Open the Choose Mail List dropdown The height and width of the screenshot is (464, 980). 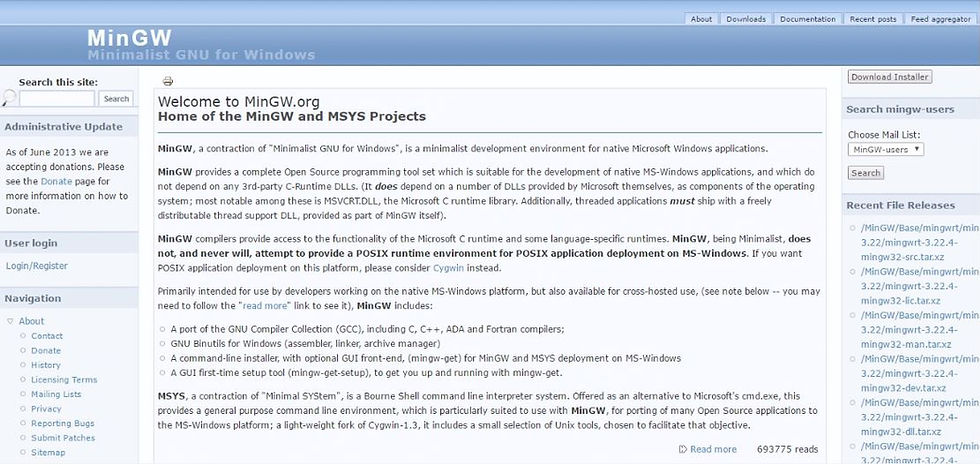(x=886, y=149)
